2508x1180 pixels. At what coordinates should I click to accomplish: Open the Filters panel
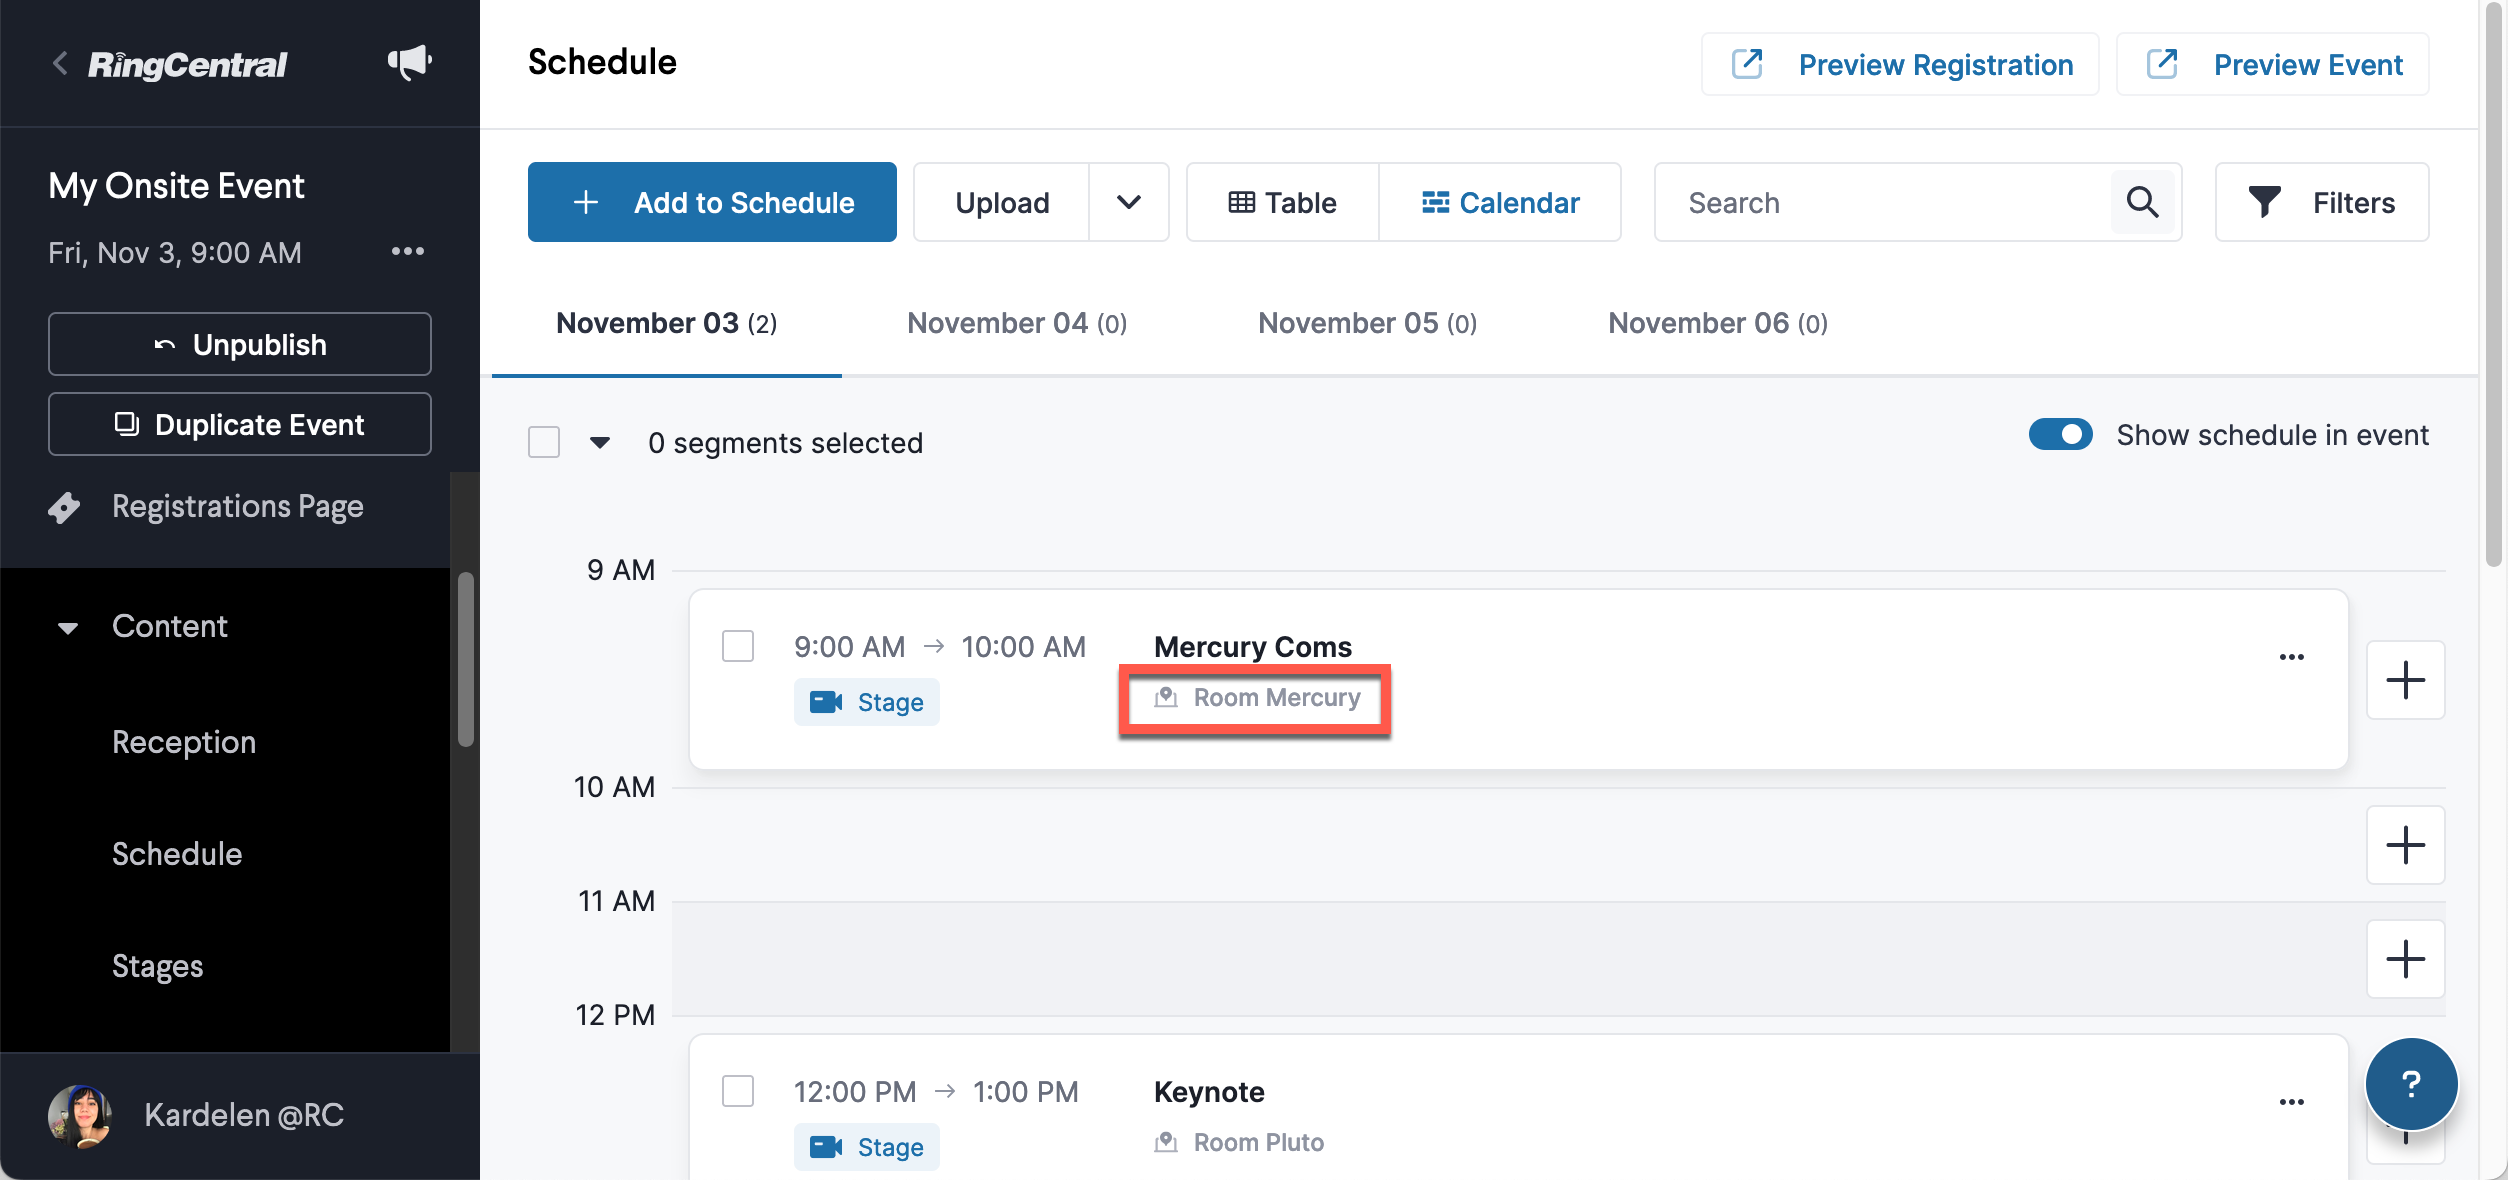coord(2321,202)
